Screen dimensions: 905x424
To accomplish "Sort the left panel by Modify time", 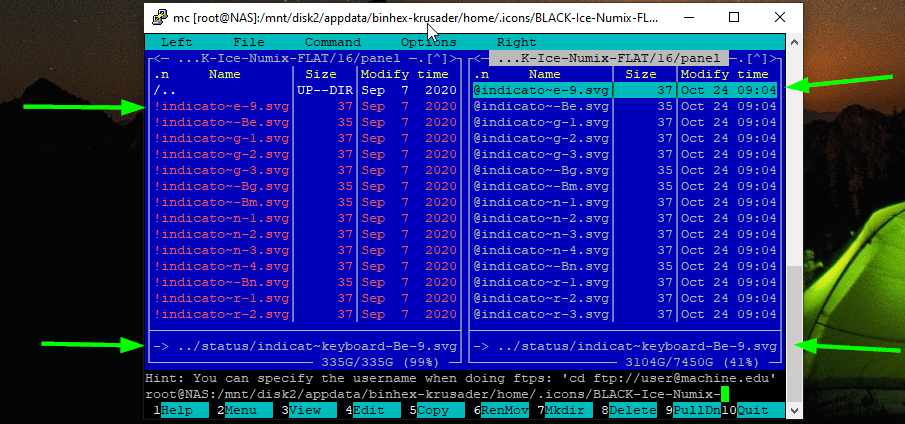I will pyautogui.click(x=405, y=74).
